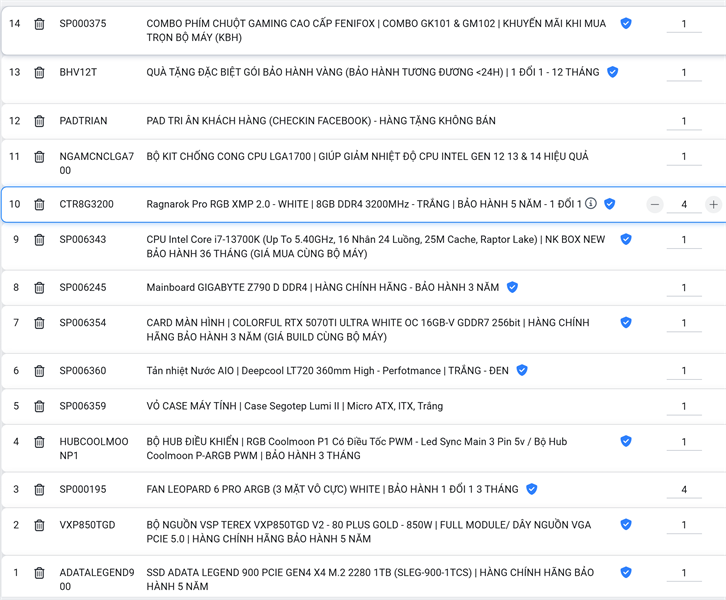Screen dimensions: 726x600
Task: Select the Mainboard GIGABYTE Z790 D product name
Action: pyautogui.click(x=322, y=288)
